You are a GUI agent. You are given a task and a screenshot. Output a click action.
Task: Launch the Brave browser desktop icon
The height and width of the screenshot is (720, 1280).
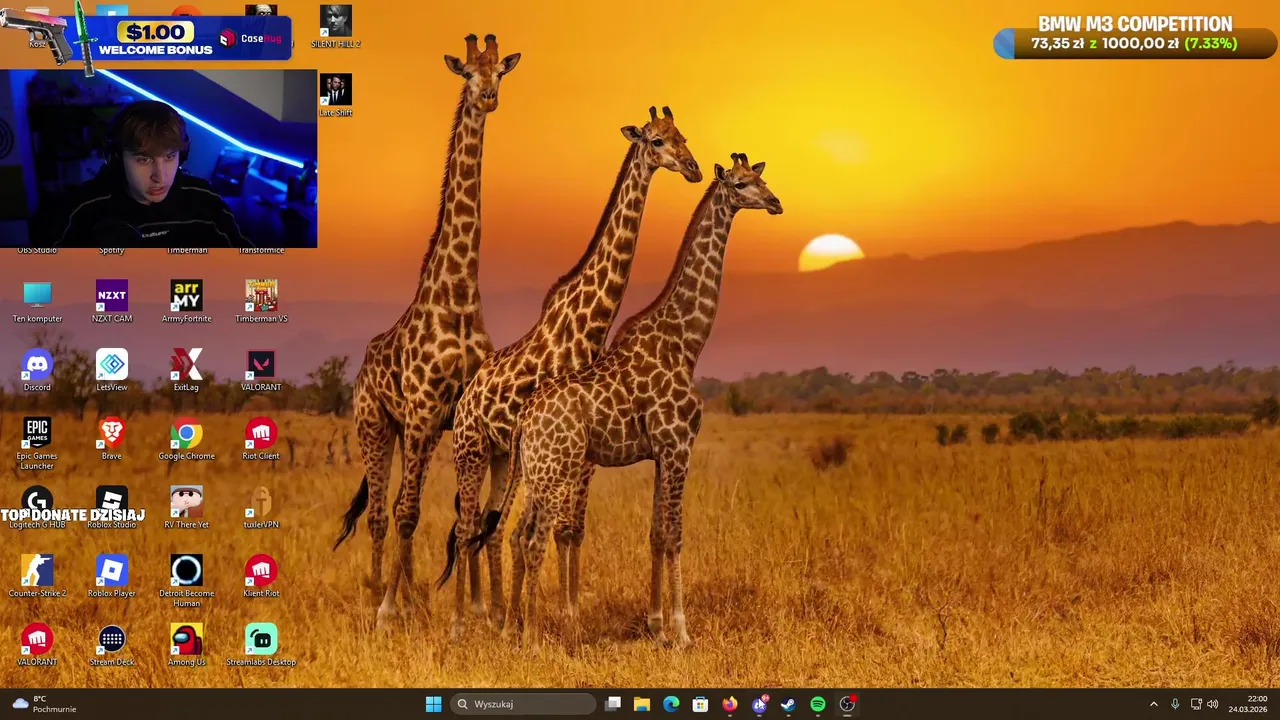click(112, 439)
